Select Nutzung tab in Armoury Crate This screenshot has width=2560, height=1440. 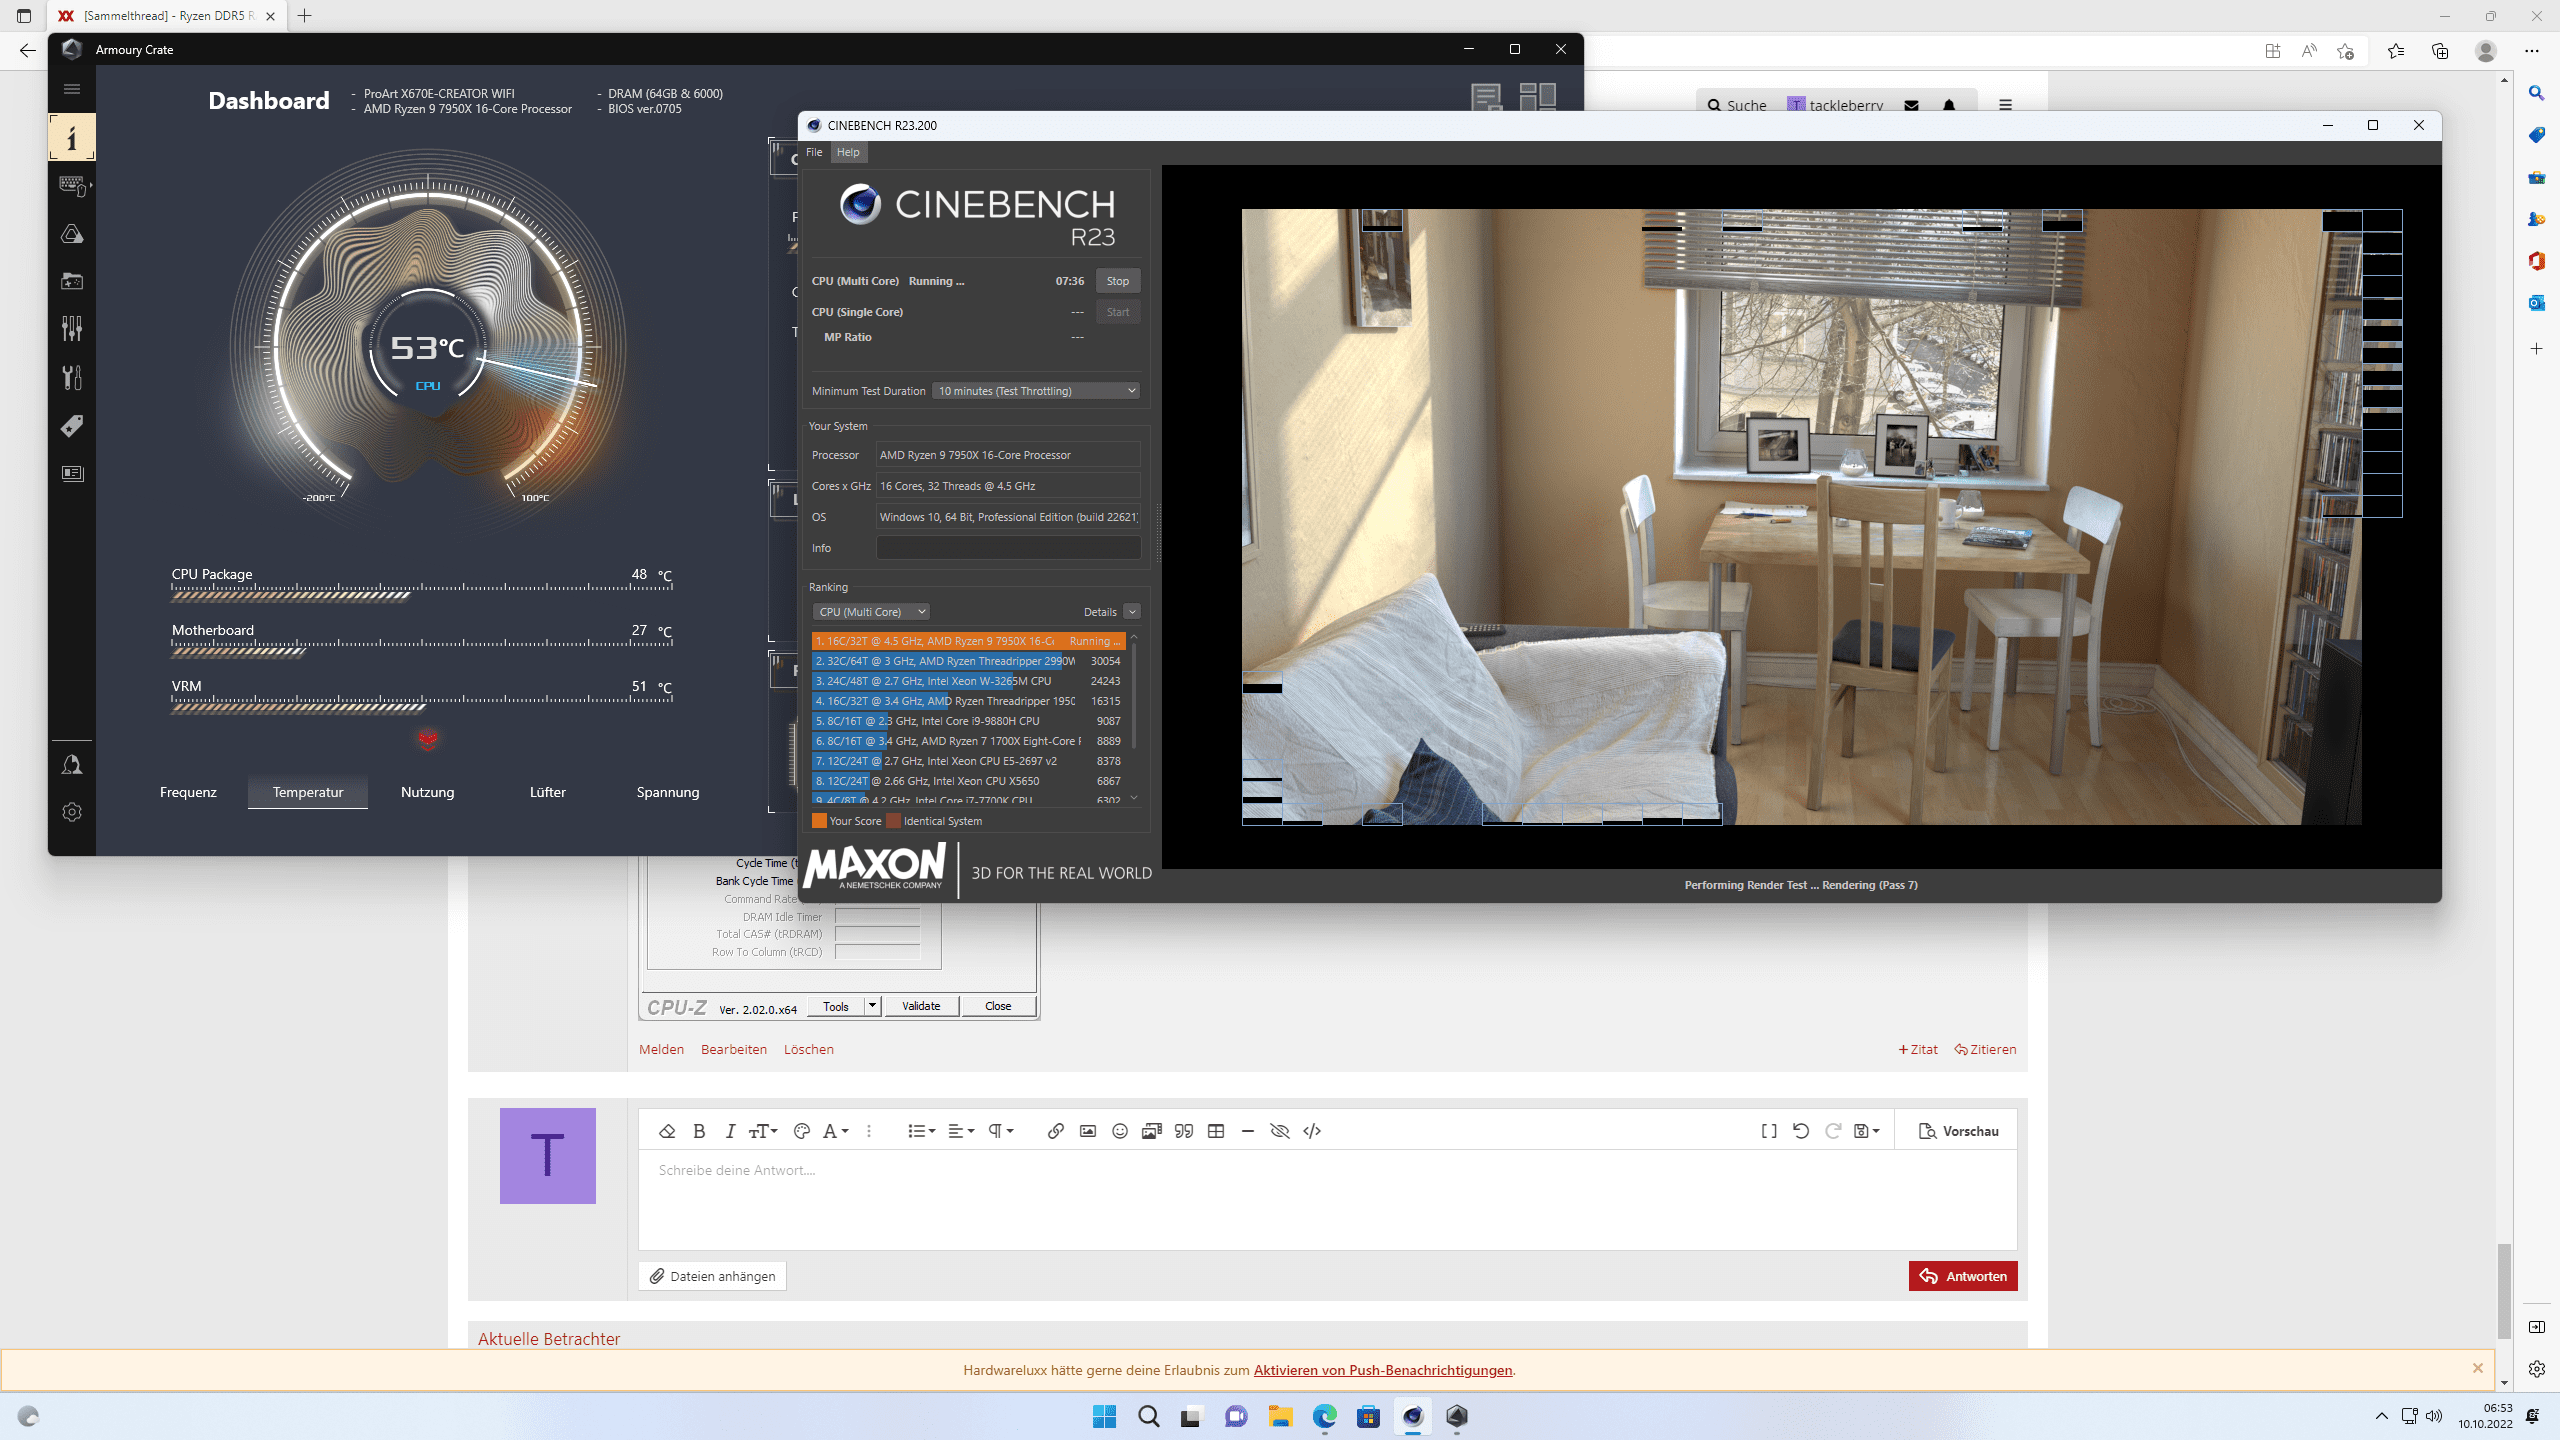pos(428,792)
